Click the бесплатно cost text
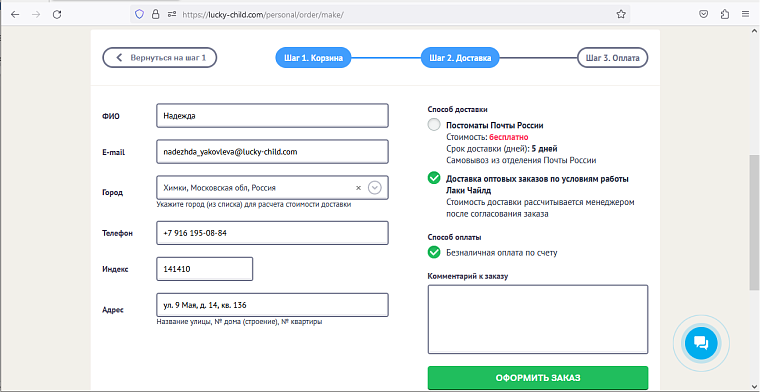Screen dimensions: 760x392 tap(508, 137)
